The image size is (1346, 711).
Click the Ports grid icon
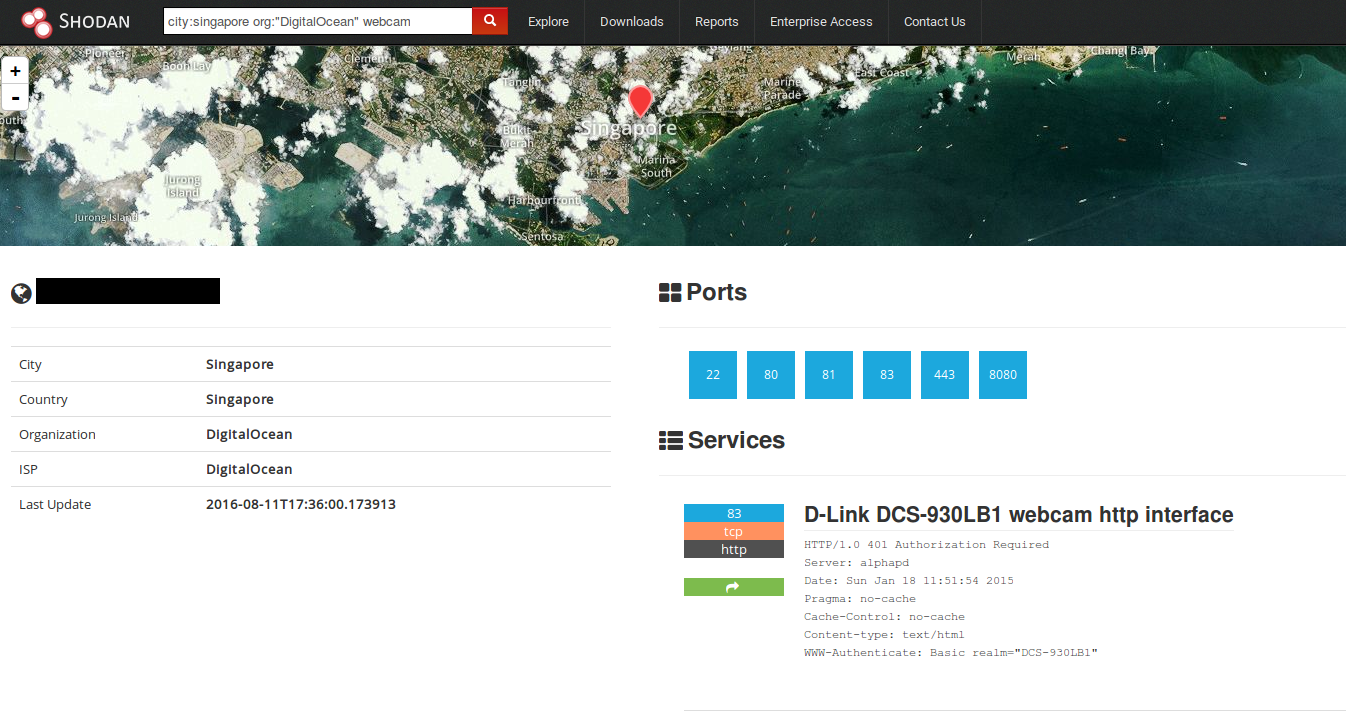click(x=670, y=293)
